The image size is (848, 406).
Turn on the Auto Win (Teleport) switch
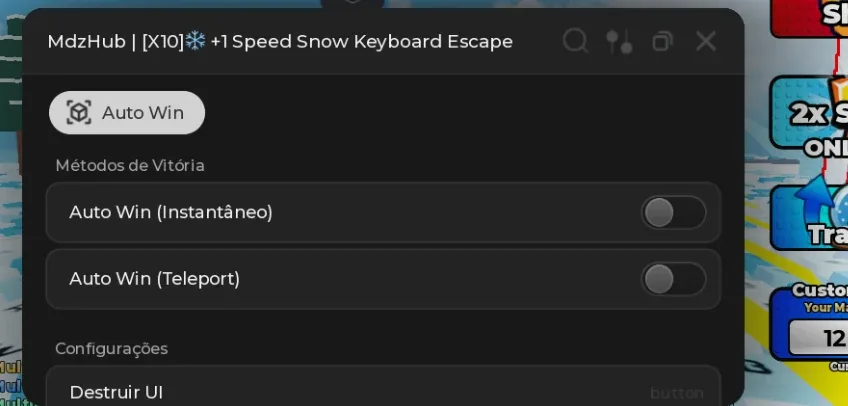point(674,279)
